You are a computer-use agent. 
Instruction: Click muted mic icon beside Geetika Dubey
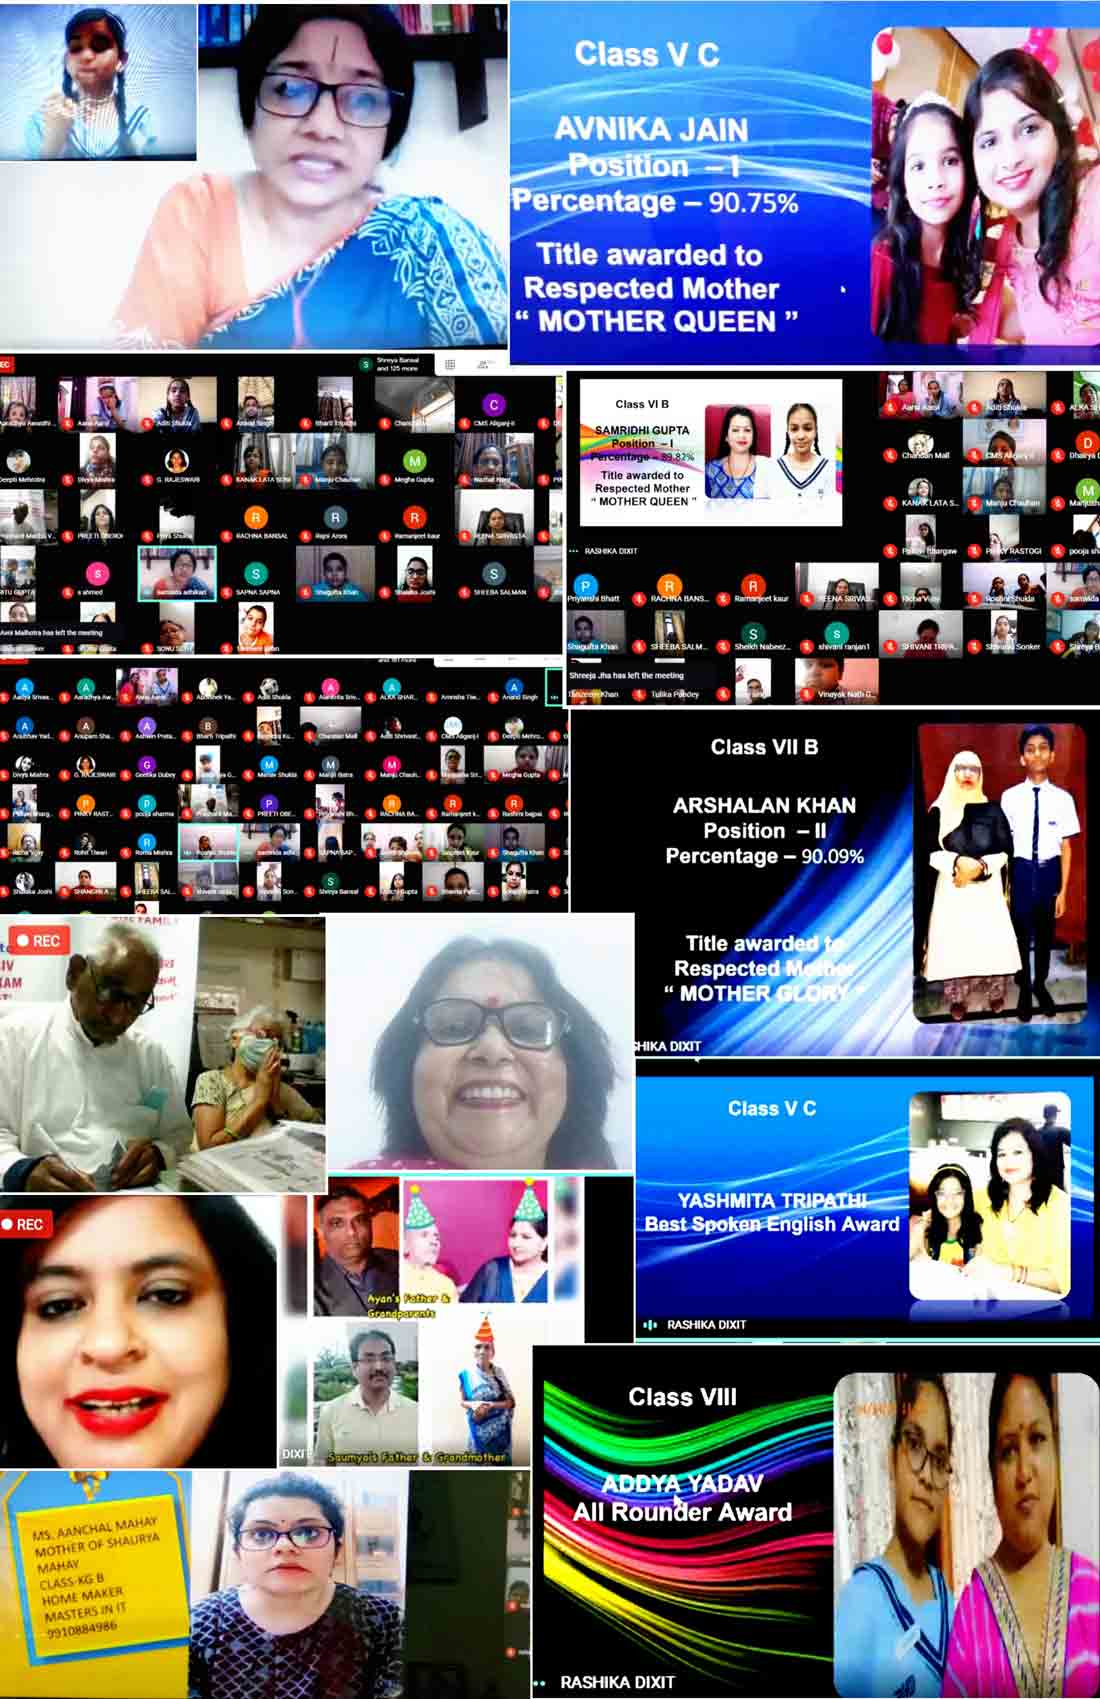pos(128,775)
